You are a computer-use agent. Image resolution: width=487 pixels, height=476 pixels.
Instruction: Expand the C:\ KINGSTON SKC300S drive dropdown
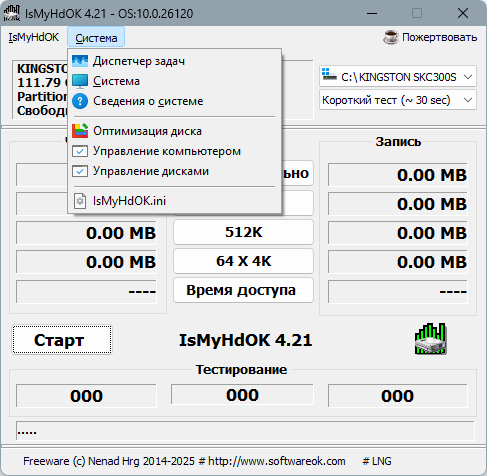pyautogui.click(x=468, y=77)
